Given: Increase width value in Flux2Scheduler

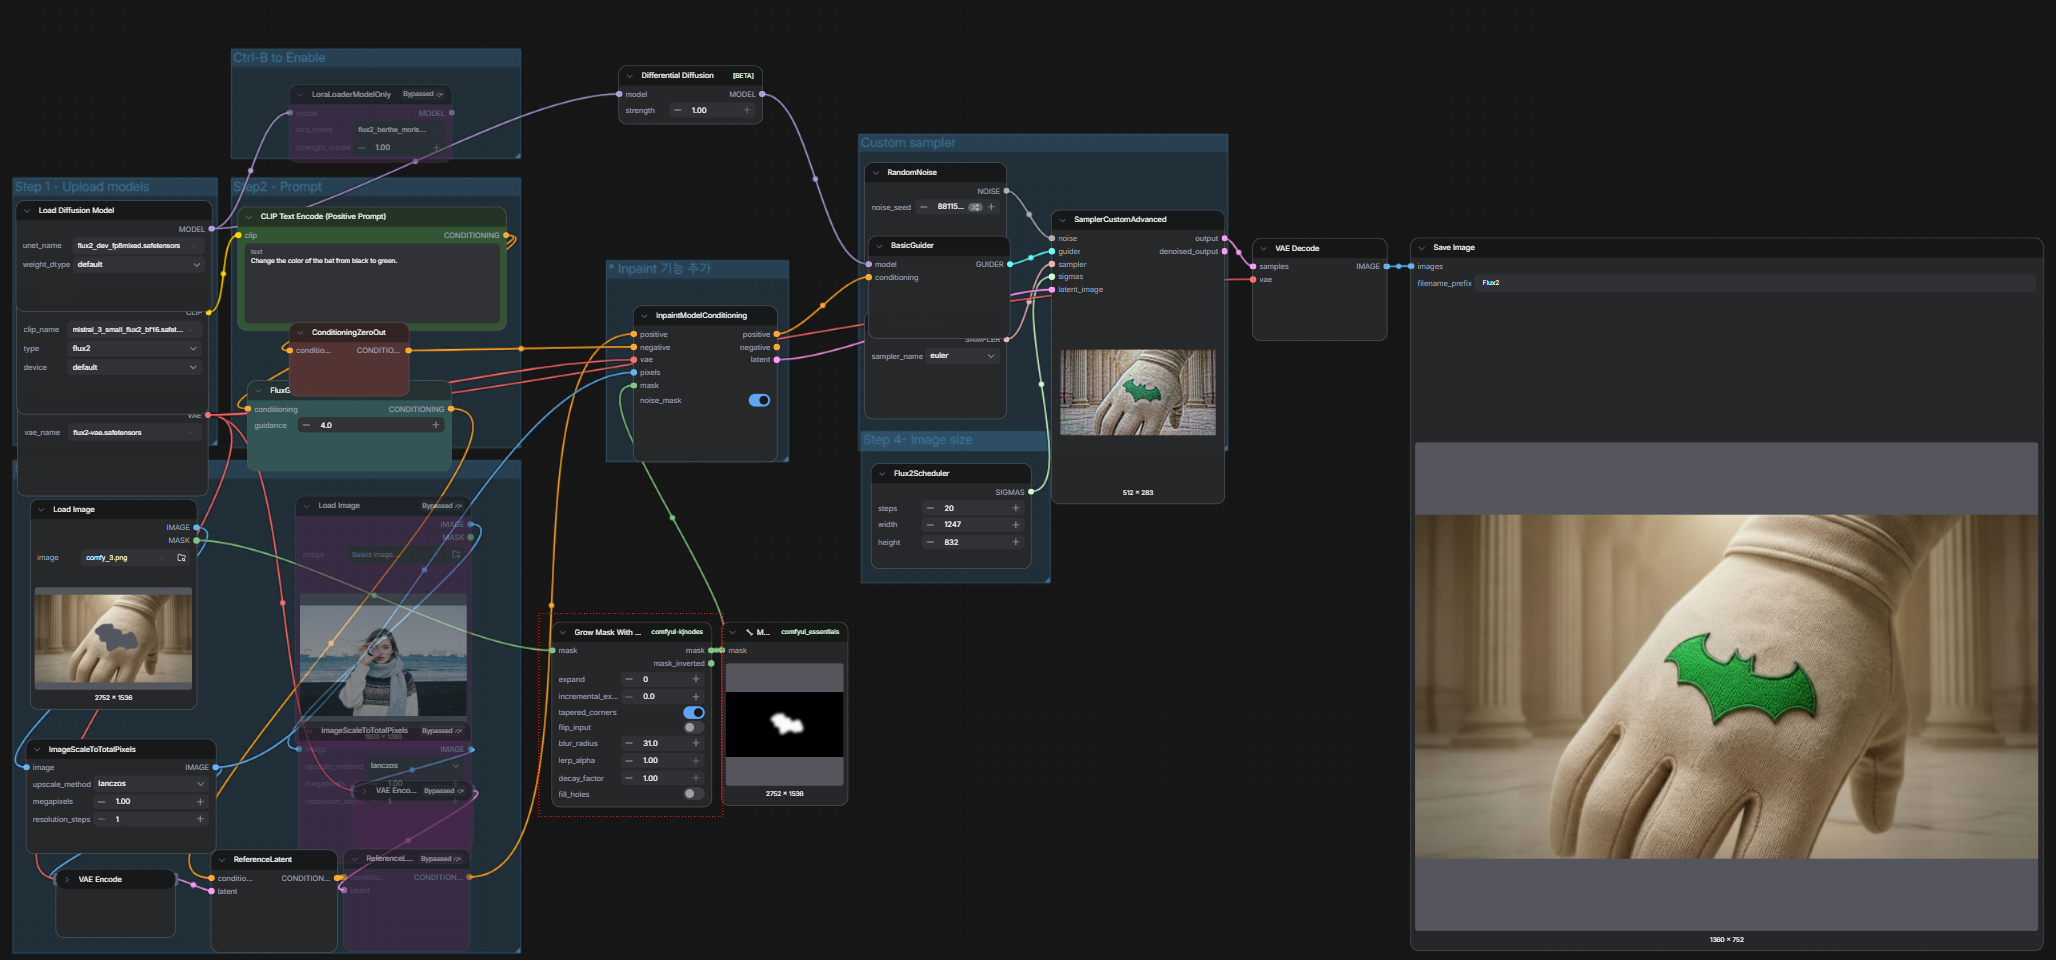Looking at the screenshot, I should click(x=1016, y=524).
